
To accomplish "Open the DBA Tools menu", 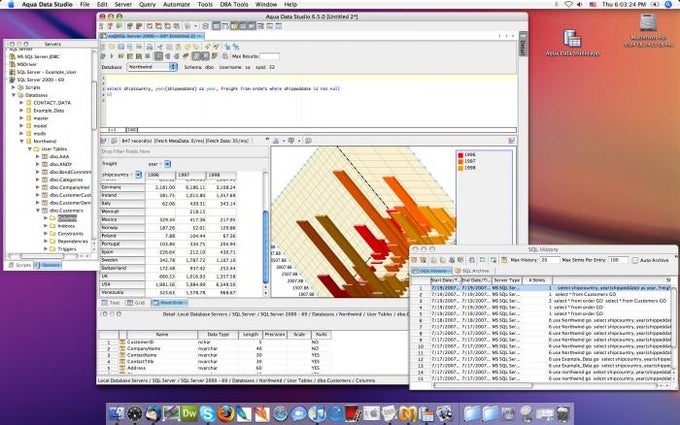I will [234, 4].
